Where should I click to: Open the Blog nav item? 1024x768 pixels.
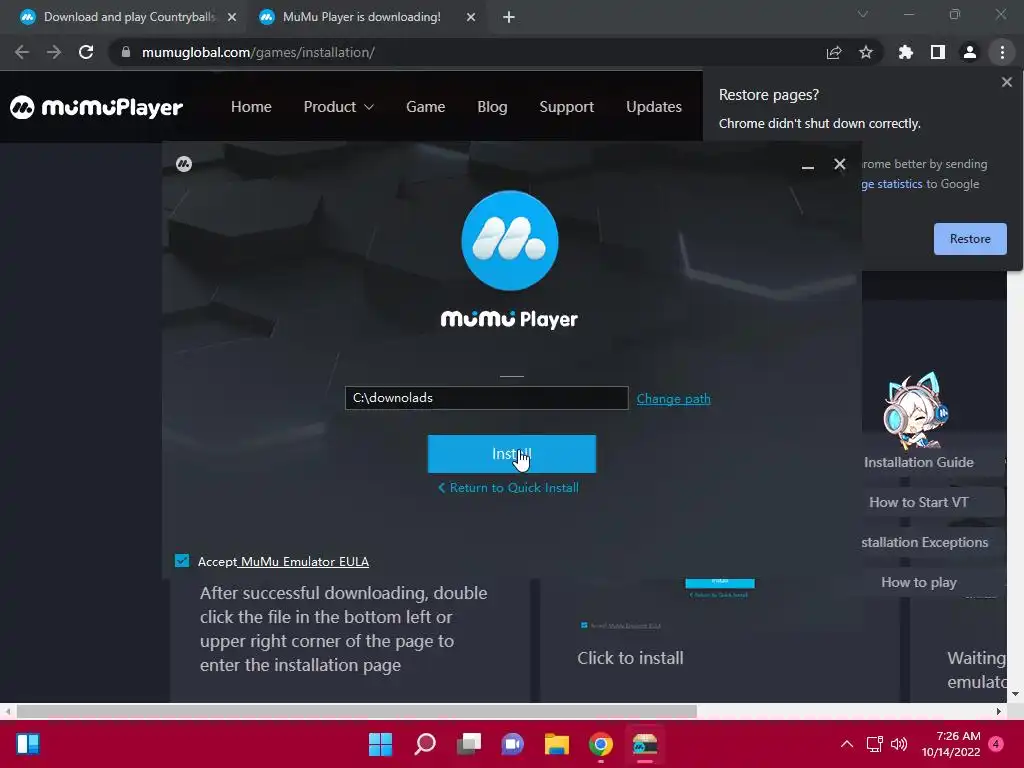(x=492, y=107)
